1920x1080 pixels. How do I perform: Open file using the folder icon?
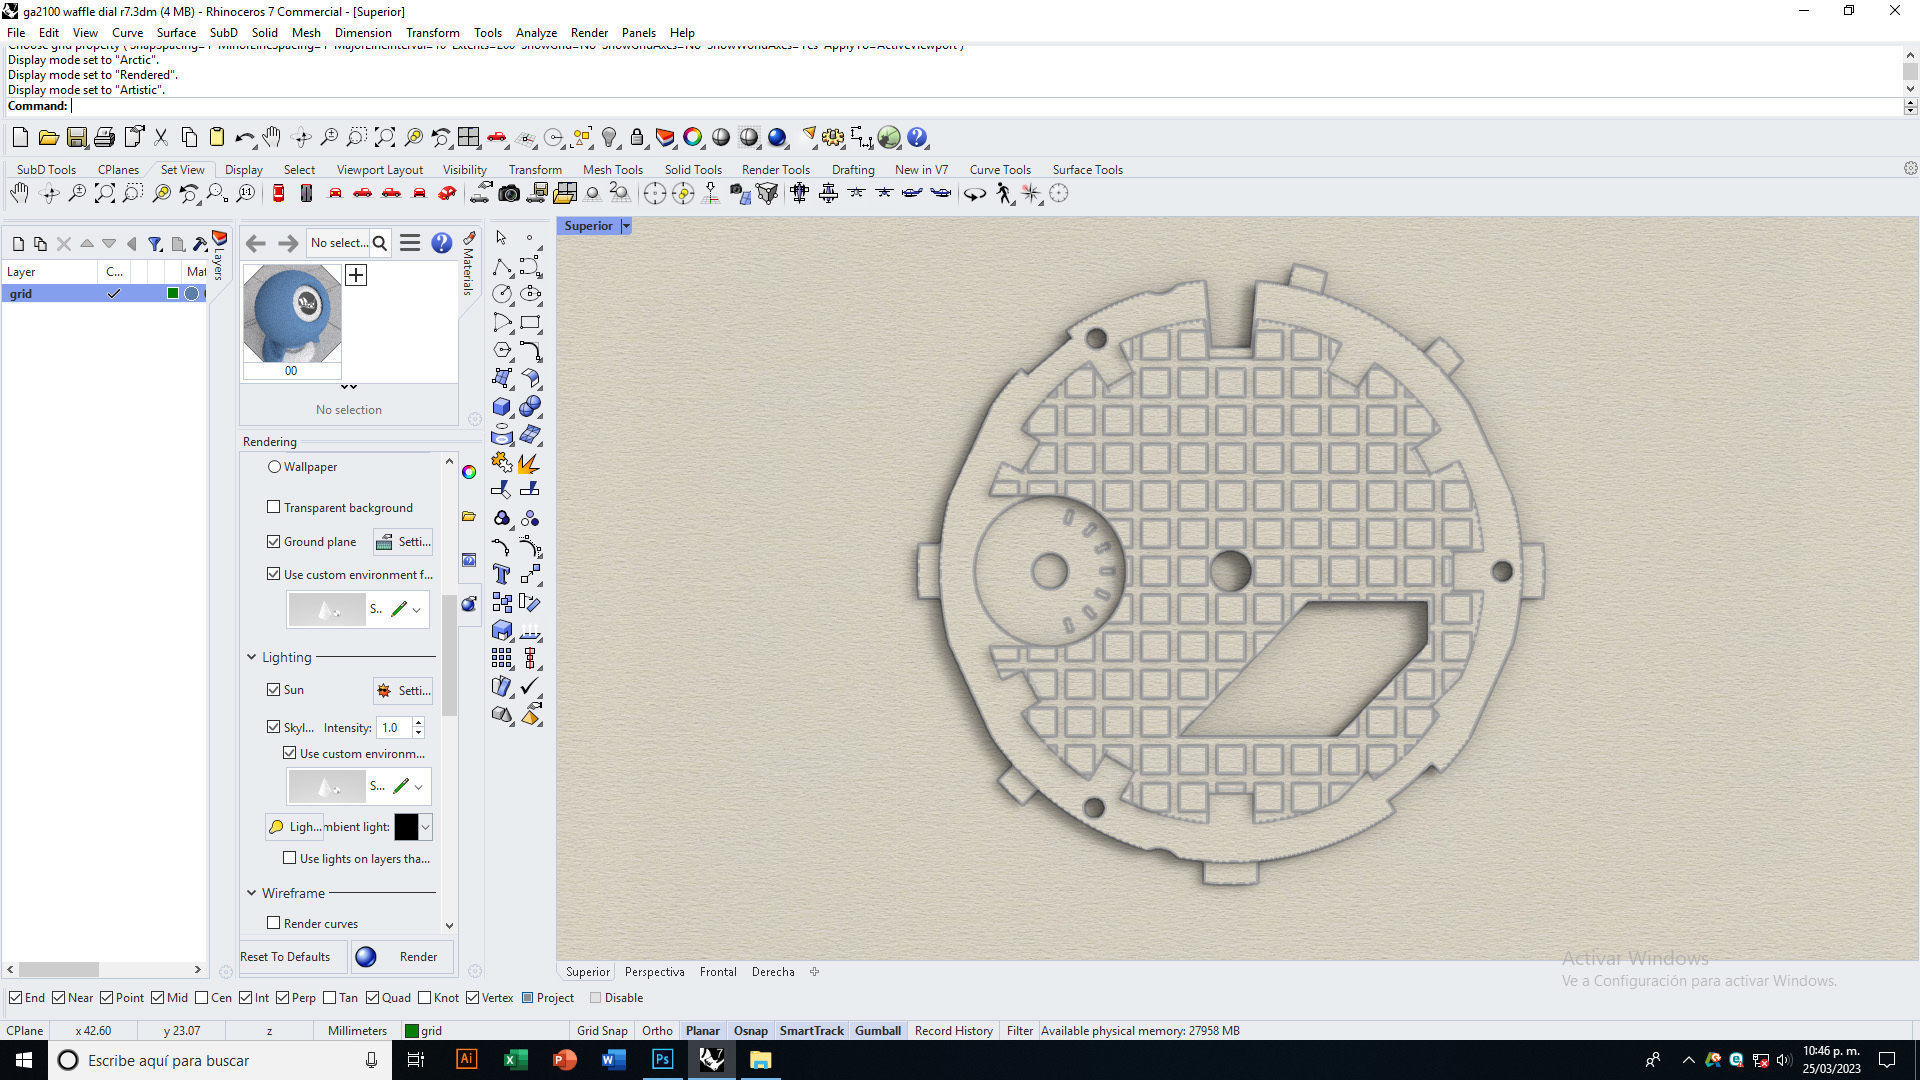(48, 138)
